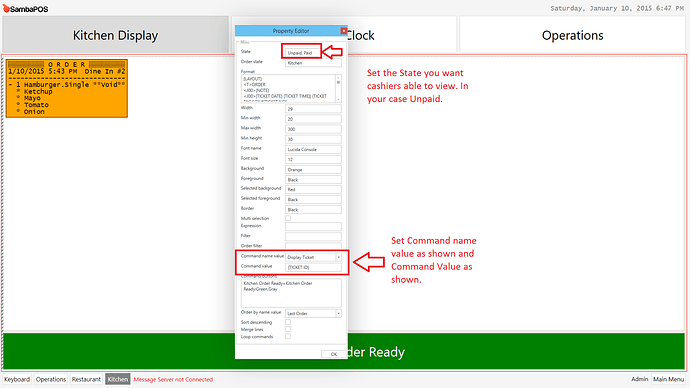Go to Main Menu
690x388 pixels.
click(x=668, y=379)
